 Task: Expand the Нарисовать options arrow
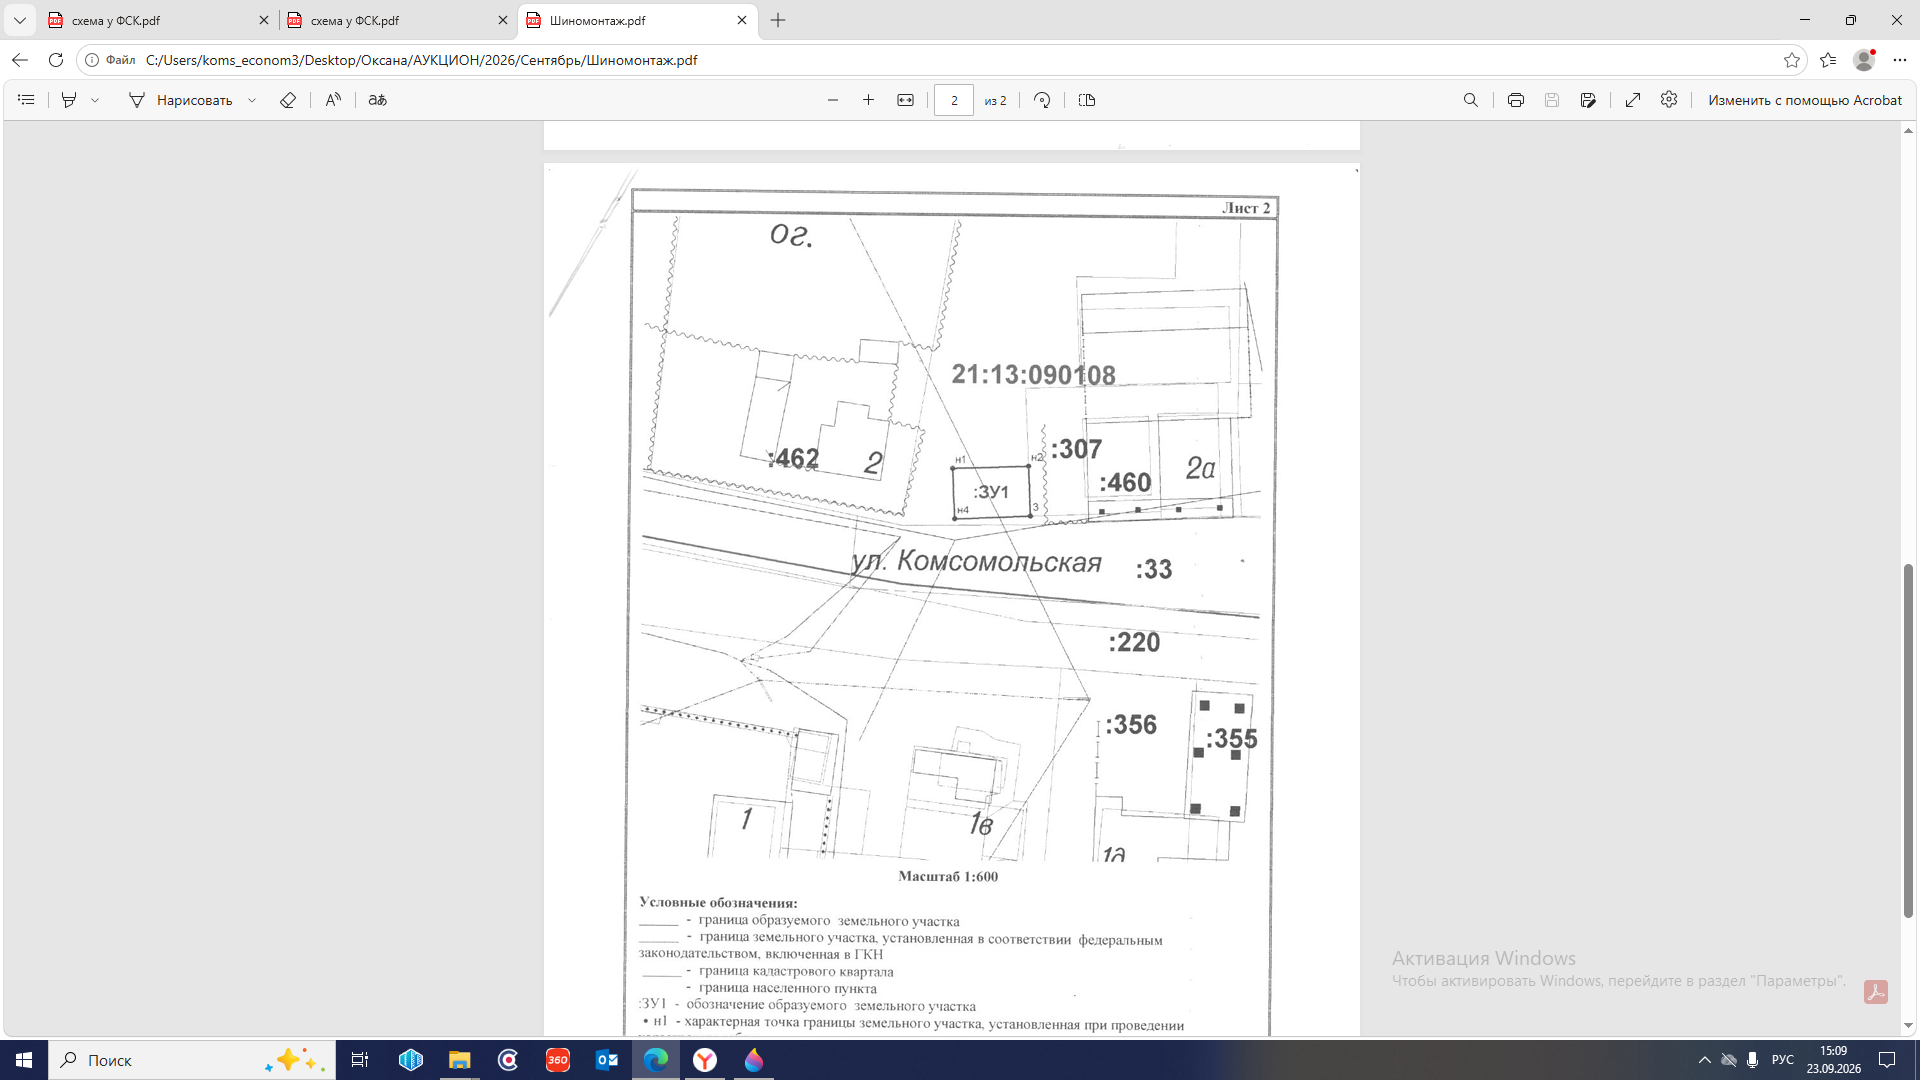coord(252,100)
